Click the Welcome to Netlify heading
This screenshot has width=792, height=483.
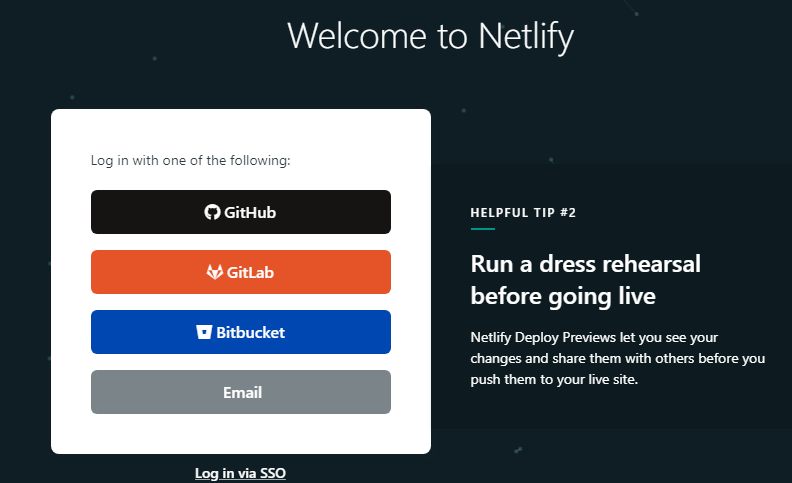(x=431, y=36)
